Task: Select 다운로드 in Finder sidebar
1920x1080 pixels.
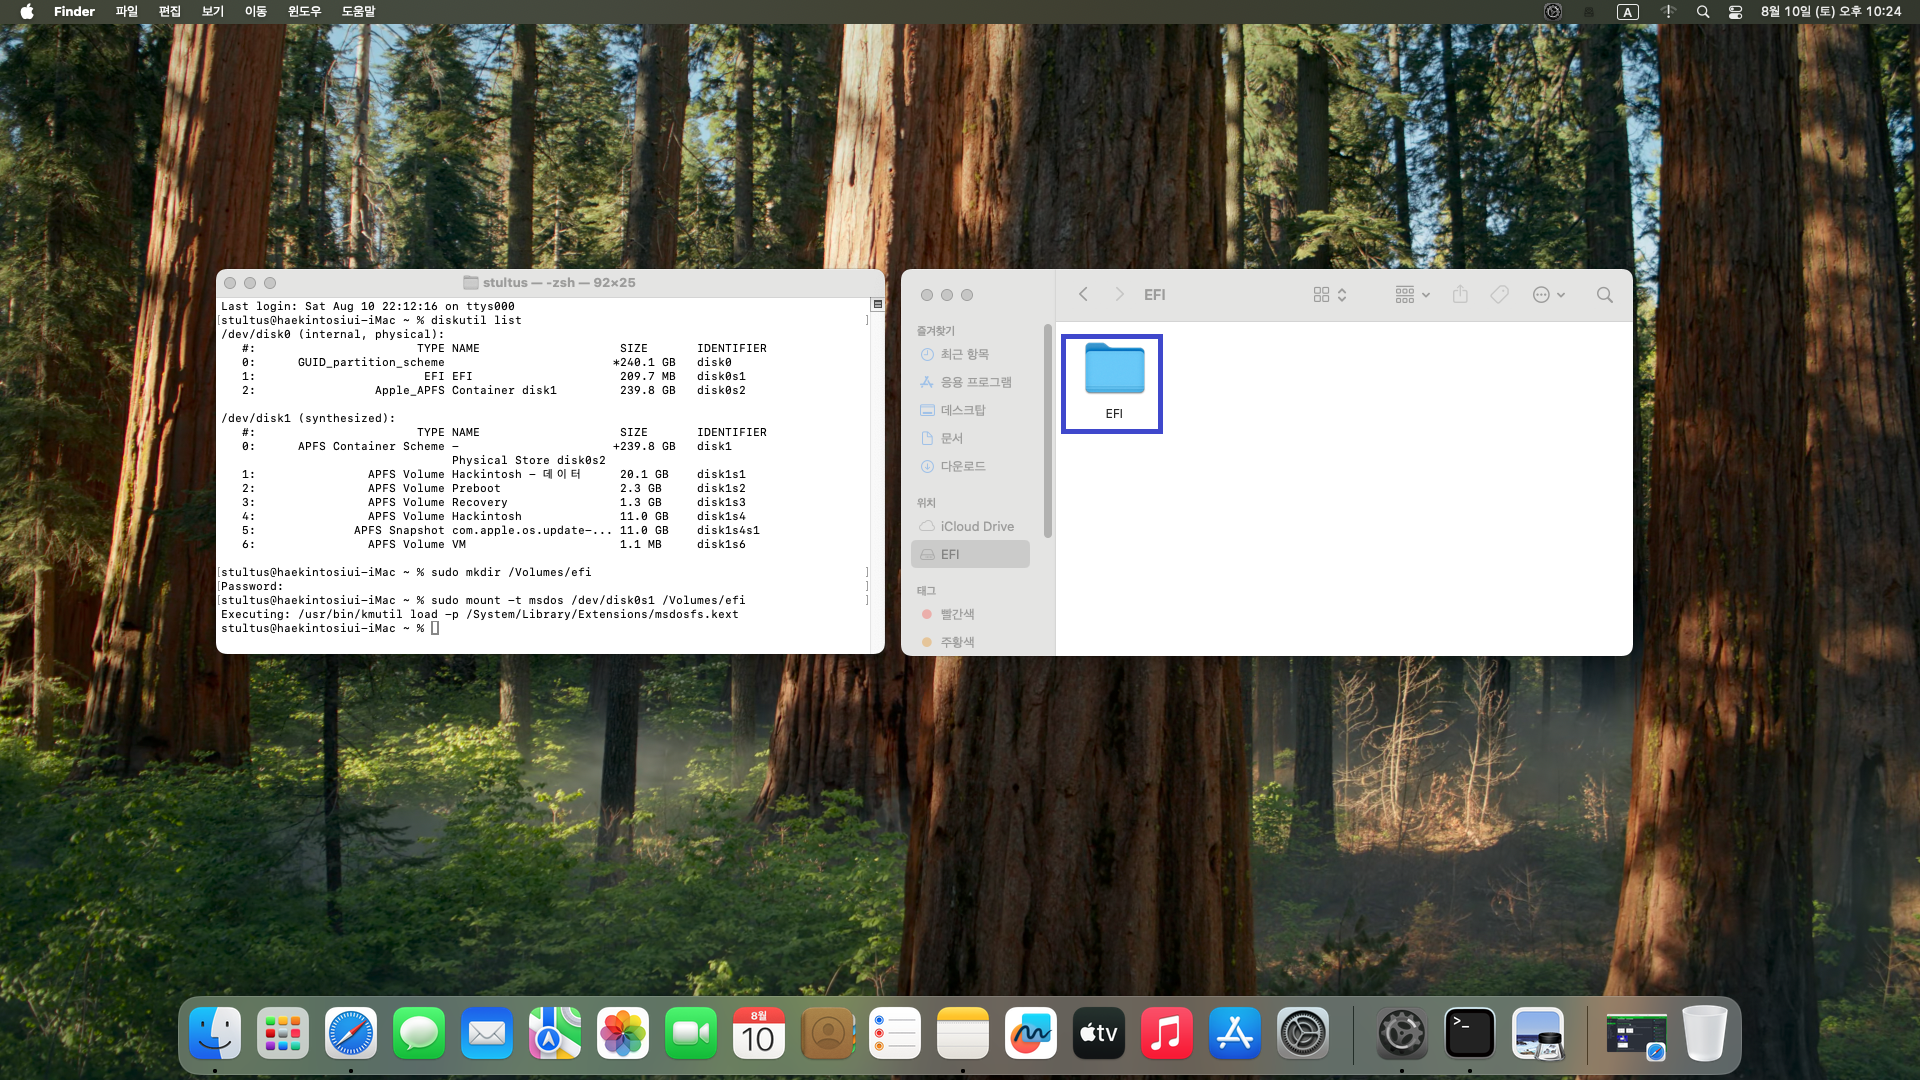Action: 970,466
